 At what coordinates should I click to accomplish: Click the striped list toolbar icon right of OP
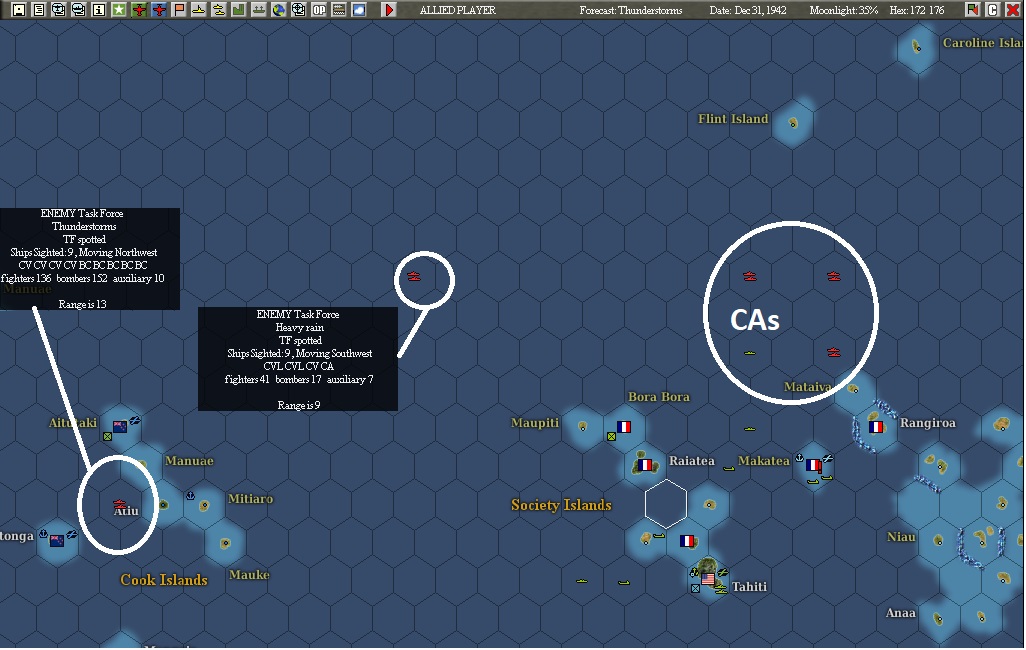(x=339, y=10)
